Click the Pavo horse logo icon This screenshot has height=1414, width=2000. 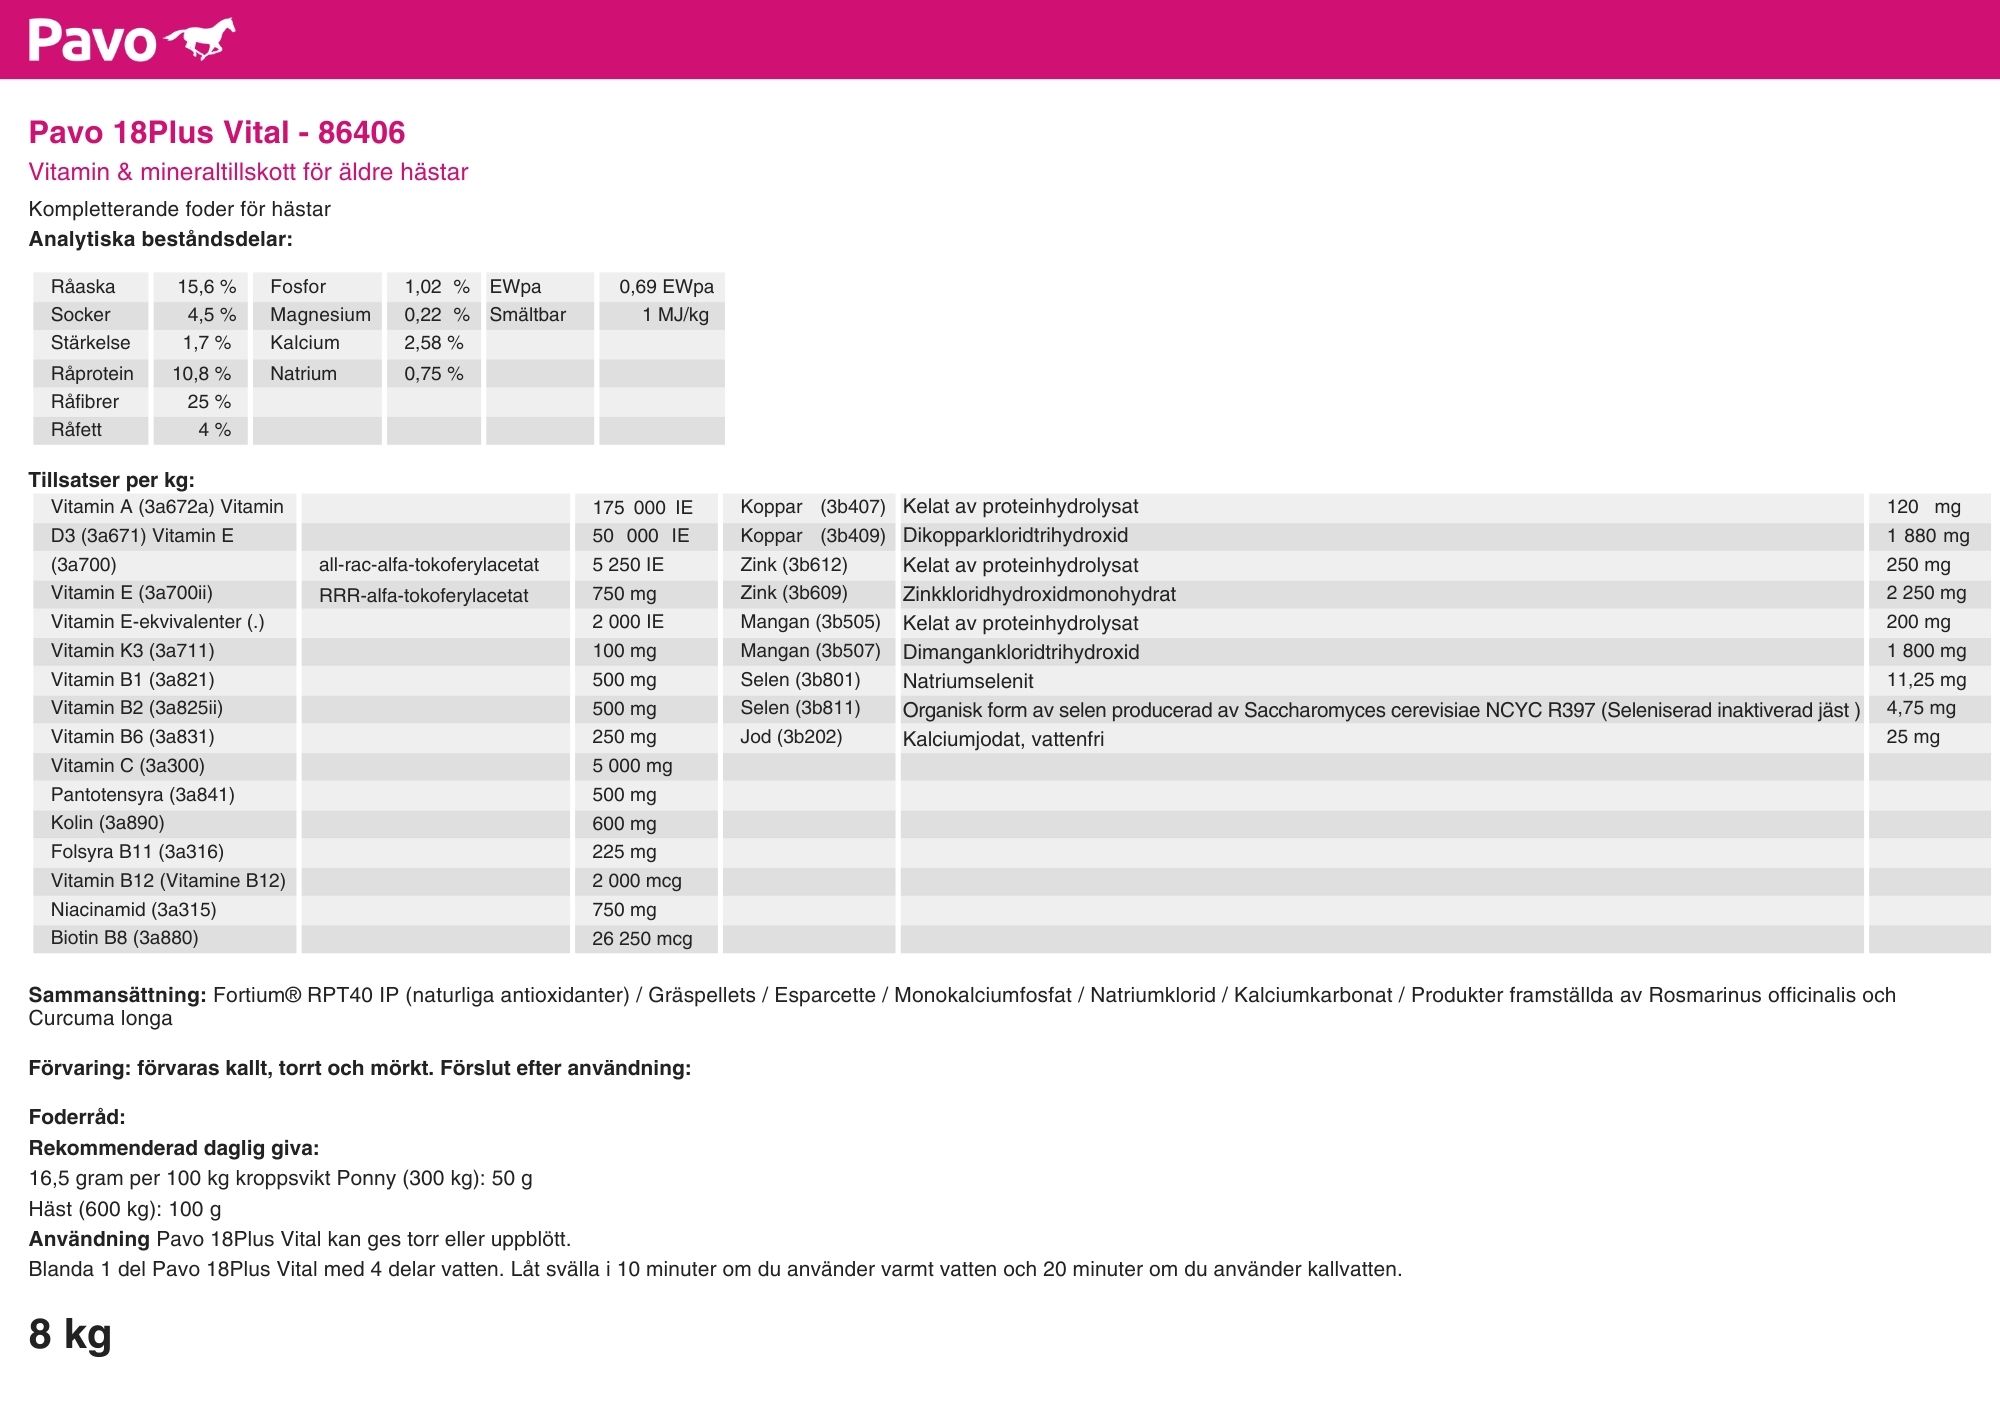pyautogui.click(x=201, y=39)
